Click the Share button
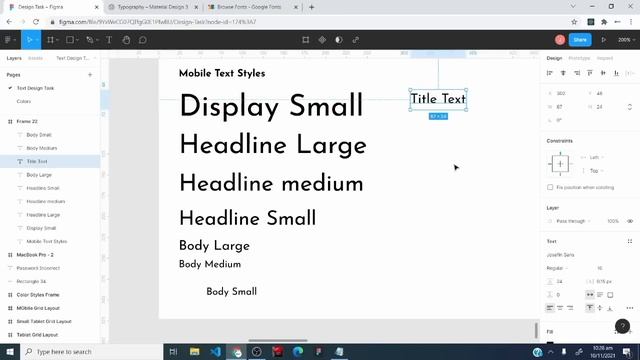Image resolution: width=640 pixels, height=360 pixels. [x=580, y=40]
